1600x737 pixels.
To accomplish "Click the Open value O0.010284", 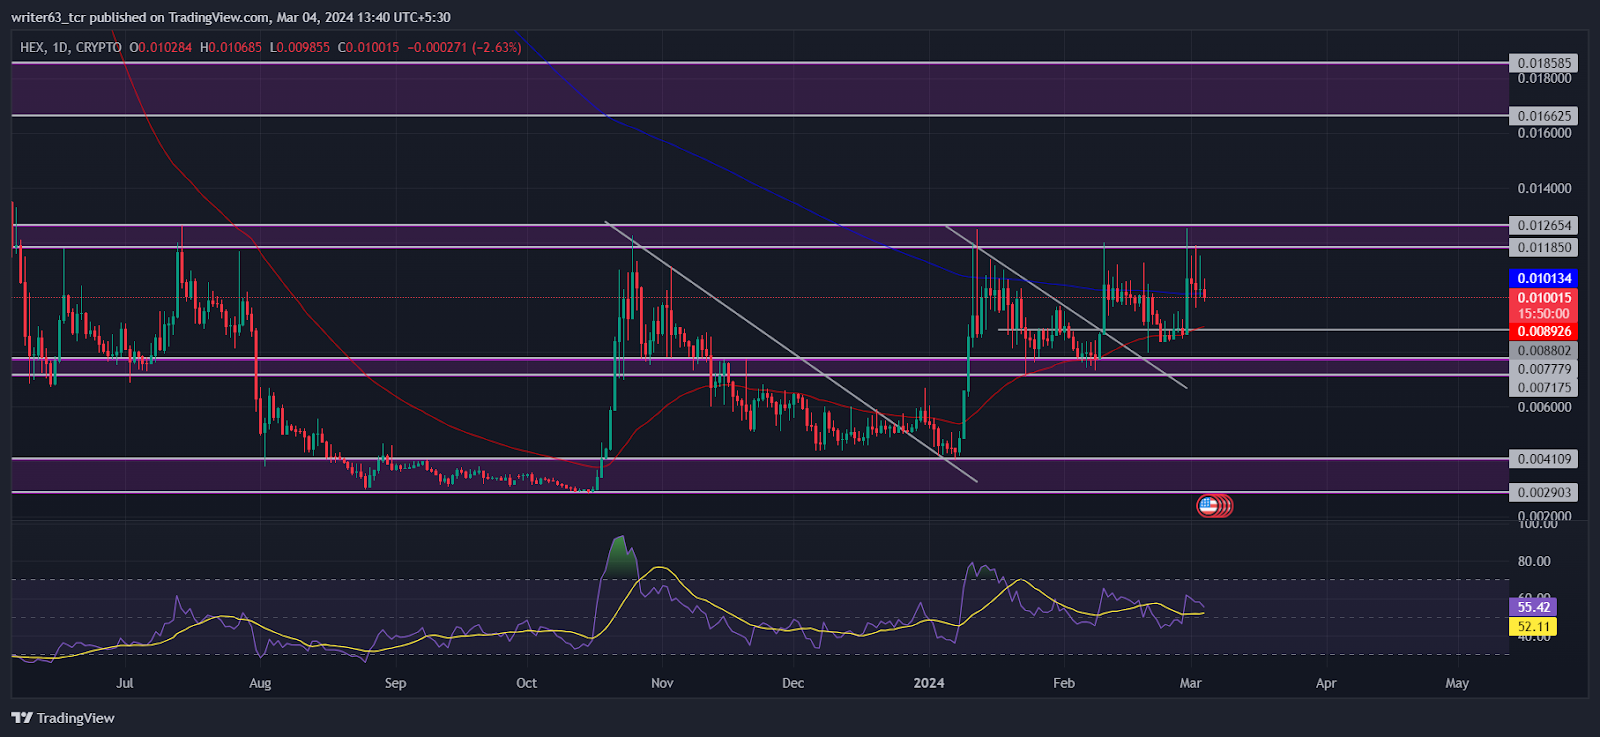I will pyautogui.click(x=160, y=47).
